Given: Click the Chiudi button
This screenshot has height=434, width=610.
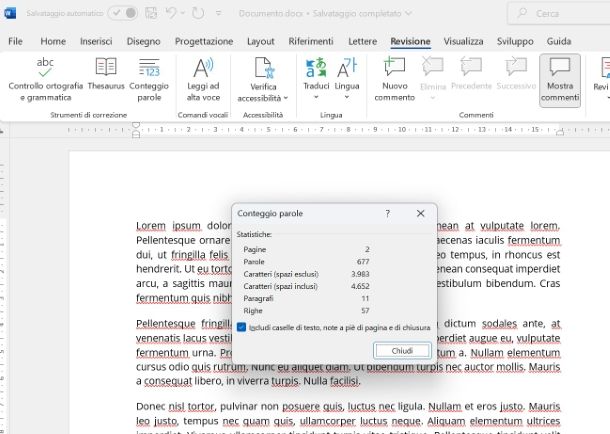Looking at the screenshot, I should coord(402,351).
